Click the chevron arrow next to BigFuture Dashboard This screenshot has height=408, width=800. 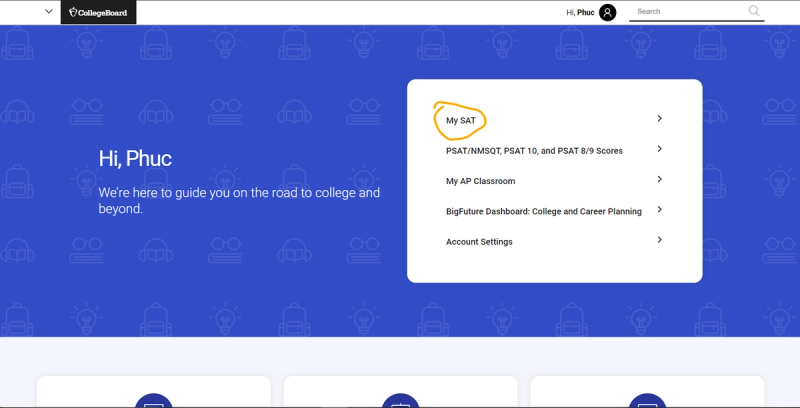click(x=660, y=209)
